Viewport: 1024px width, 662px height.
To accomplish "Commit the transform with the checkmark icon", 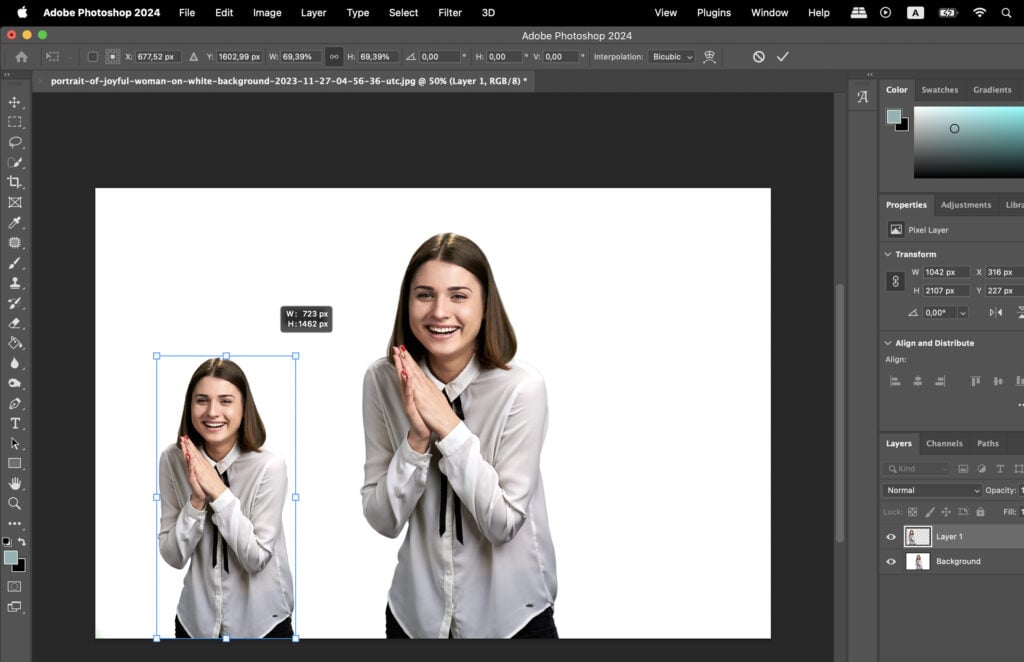I will (x=783, y=56).
